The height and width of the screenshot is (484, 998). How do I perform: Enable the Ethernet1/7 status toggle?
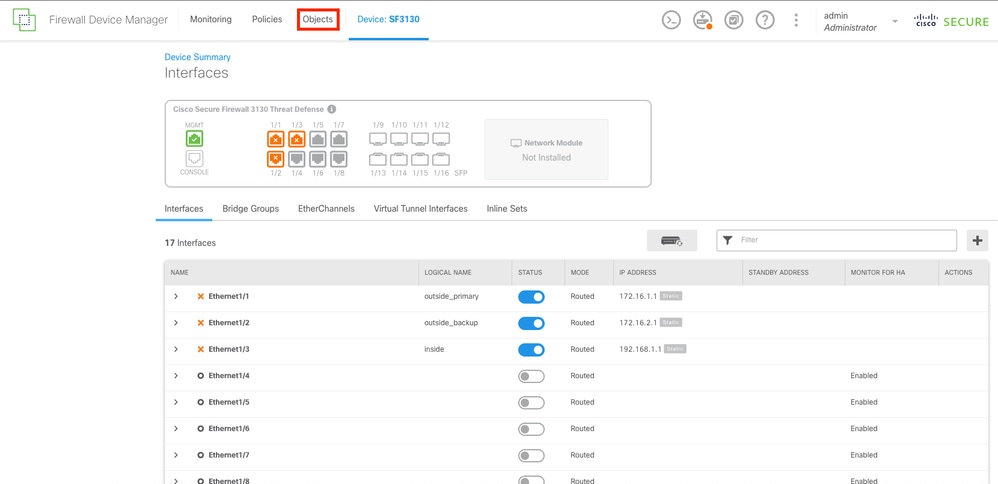531,455
